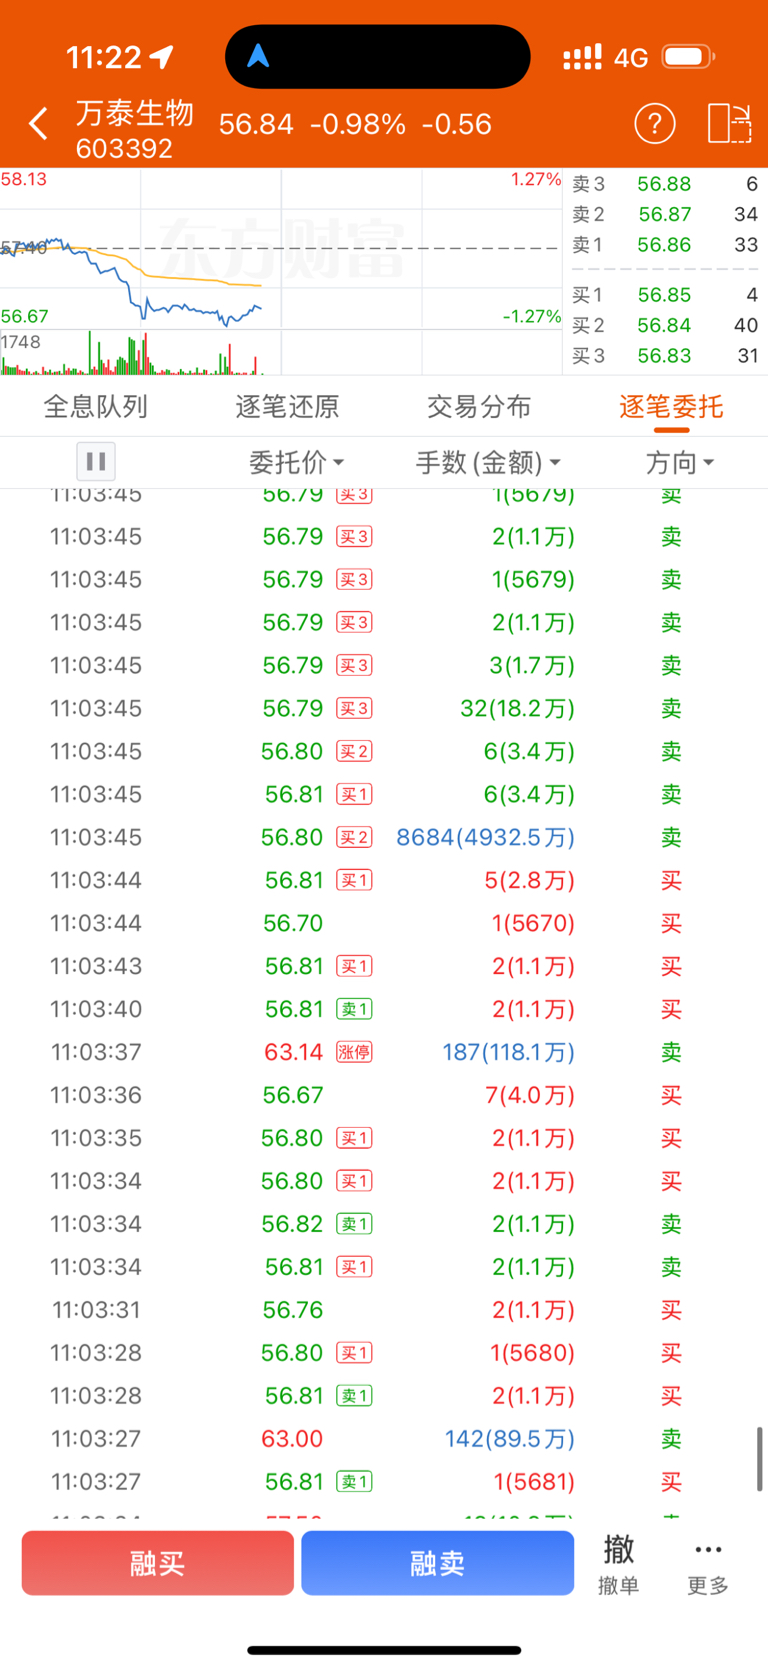Open the 委托价 sort dropdown
The height and width of the screenshot is (1669, 768).
296,462
